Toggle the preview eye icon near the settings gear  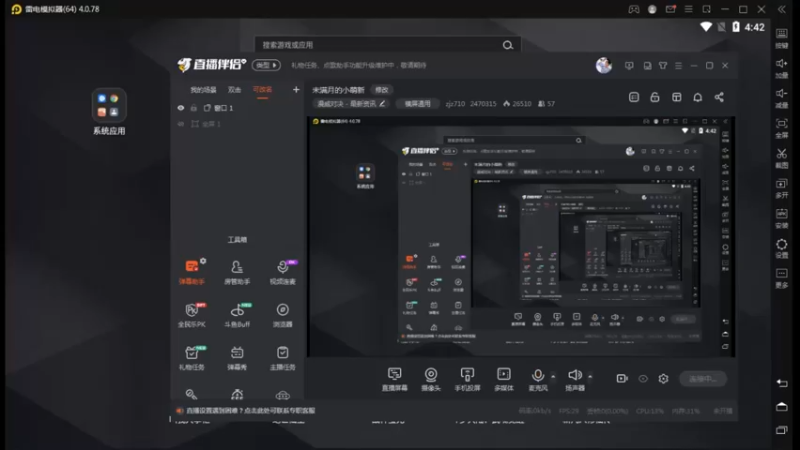[643, 379]
